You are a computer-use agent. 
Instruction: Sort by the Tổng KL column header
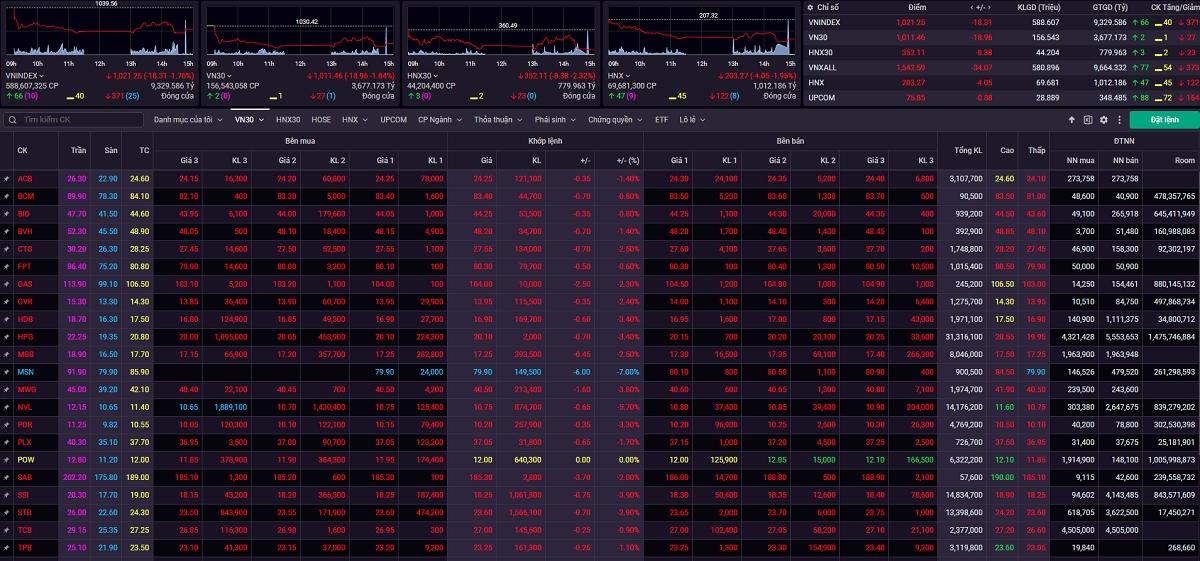point(967,150)
